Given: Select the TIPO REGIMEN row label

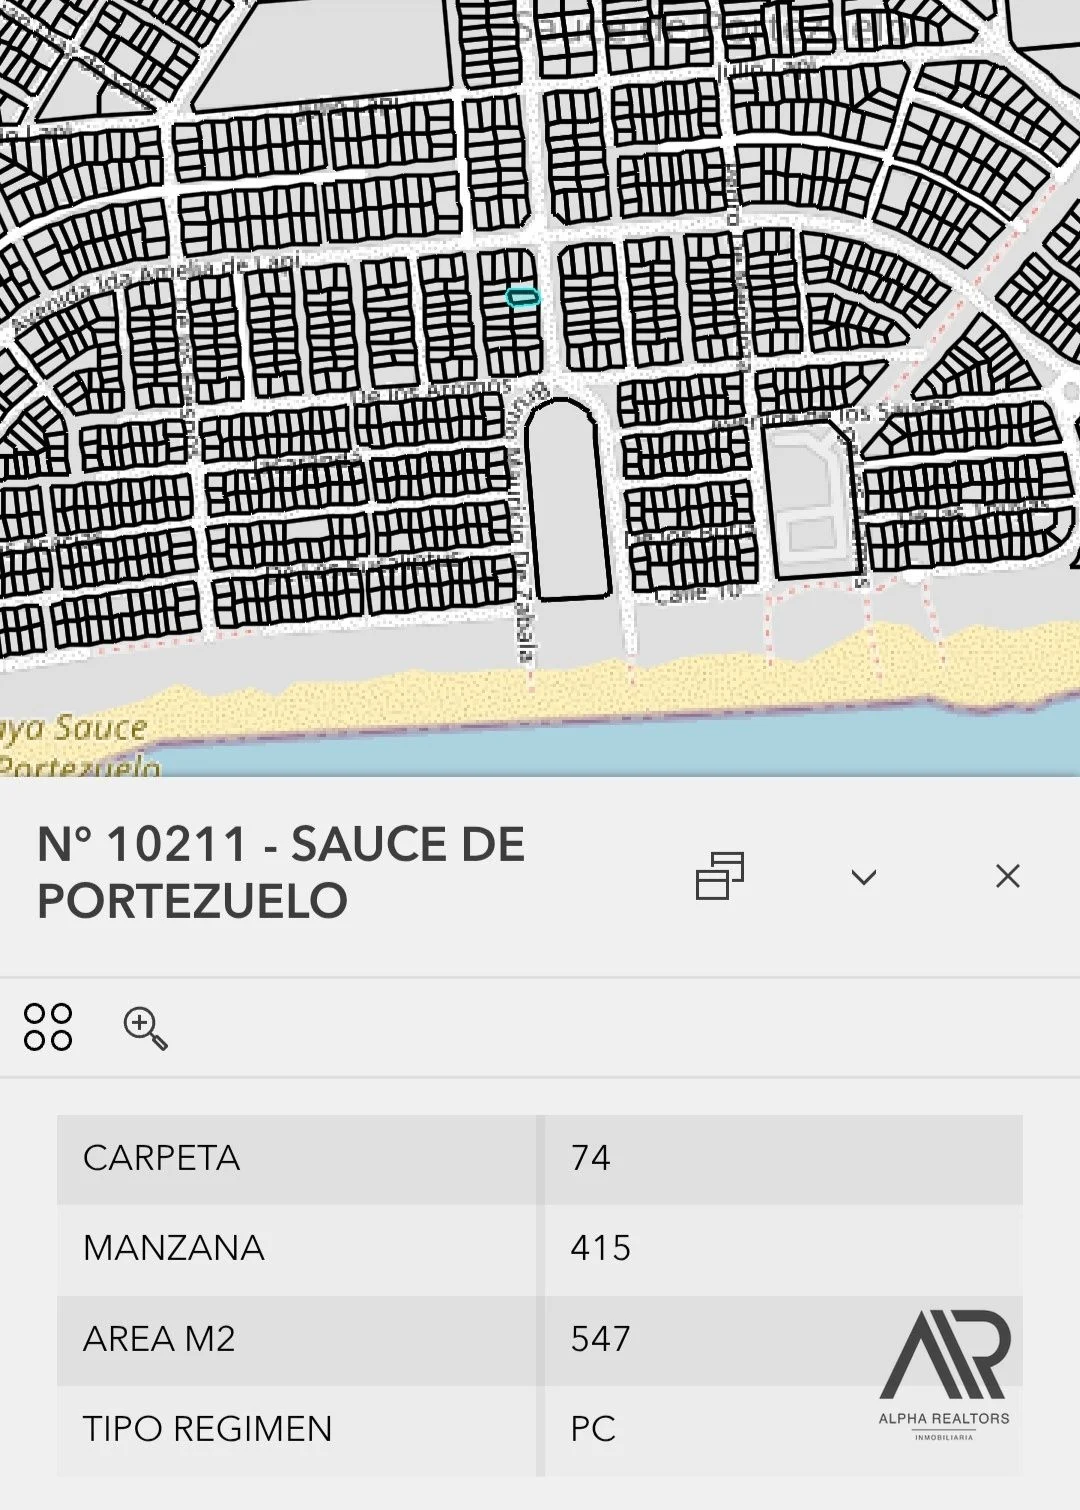Looking at the screenshot, I should coord(207,1429).
